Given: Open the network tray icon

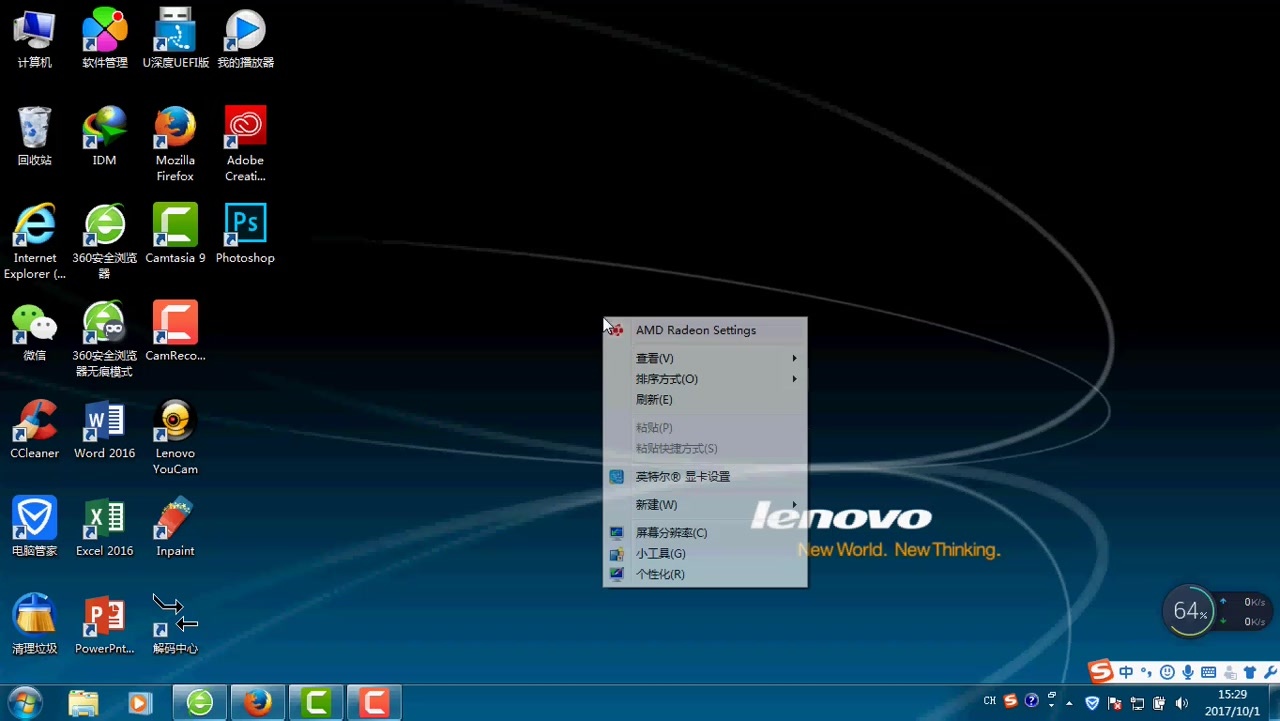Looking at the screenshot, I should [1137, 703].
